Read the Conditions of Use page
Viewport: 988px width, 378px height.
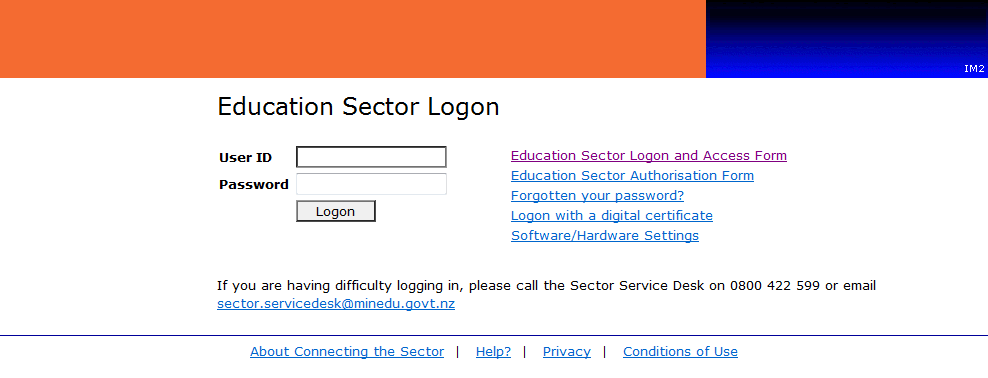[x=680, y=352]
